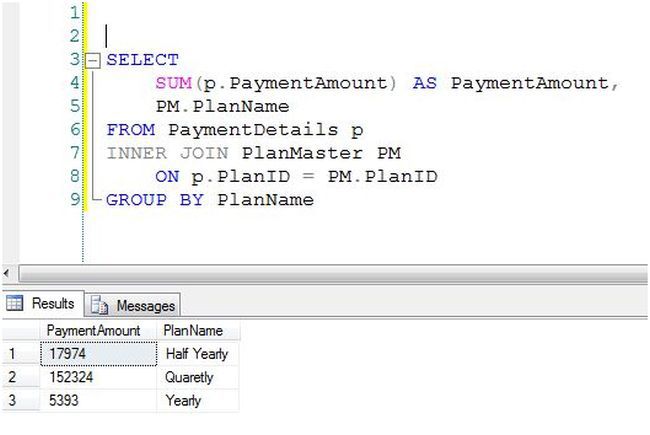Select the Quaretly cell
The width and height of the screenshot is (650, 435).
pyautogui.click(x=198, y=377)
